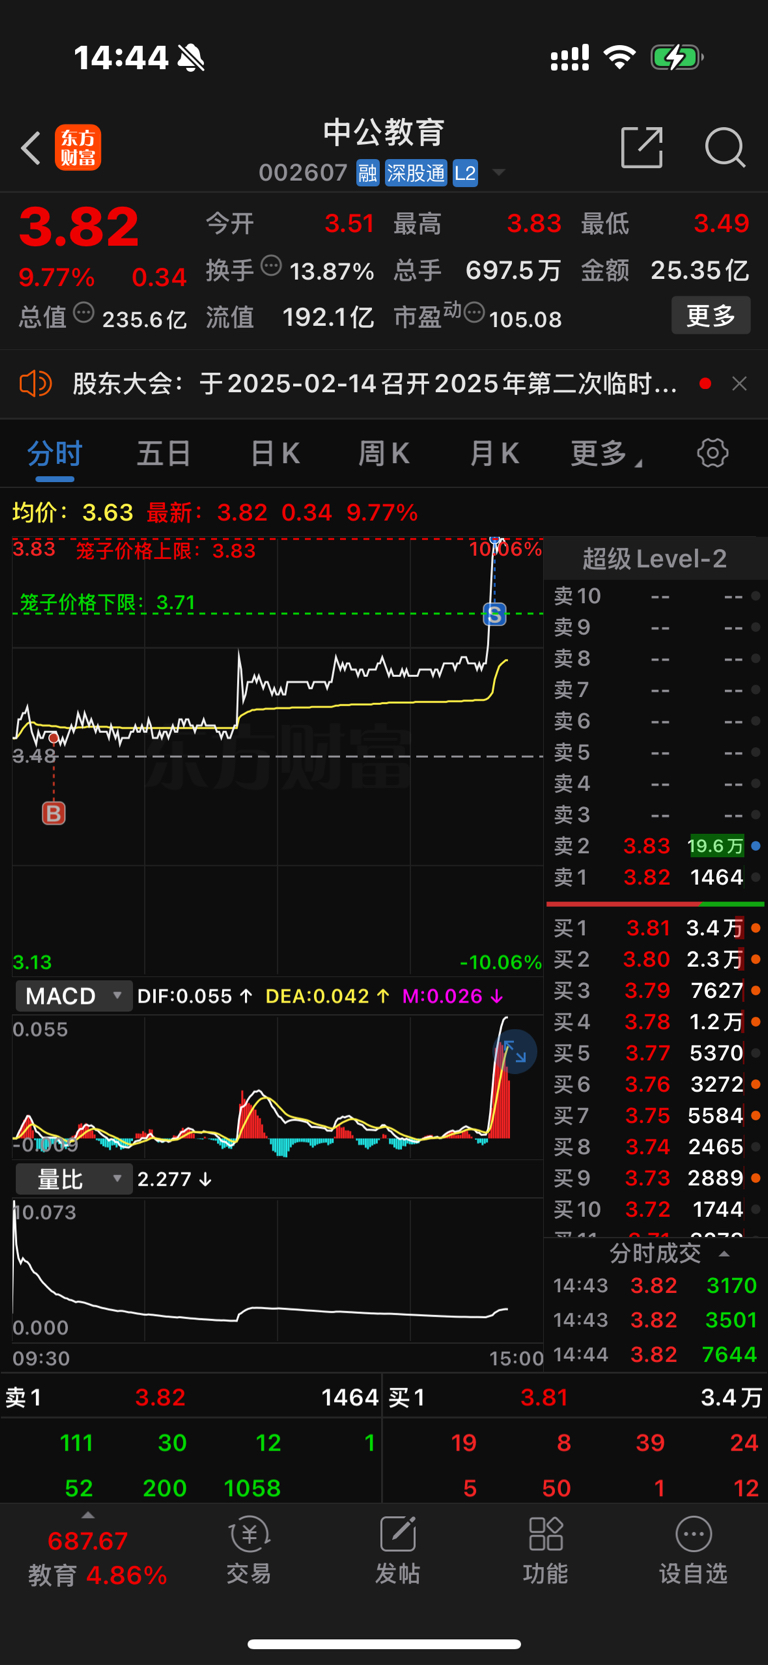Select the 买2 3.80 order row

pos(657,959)
